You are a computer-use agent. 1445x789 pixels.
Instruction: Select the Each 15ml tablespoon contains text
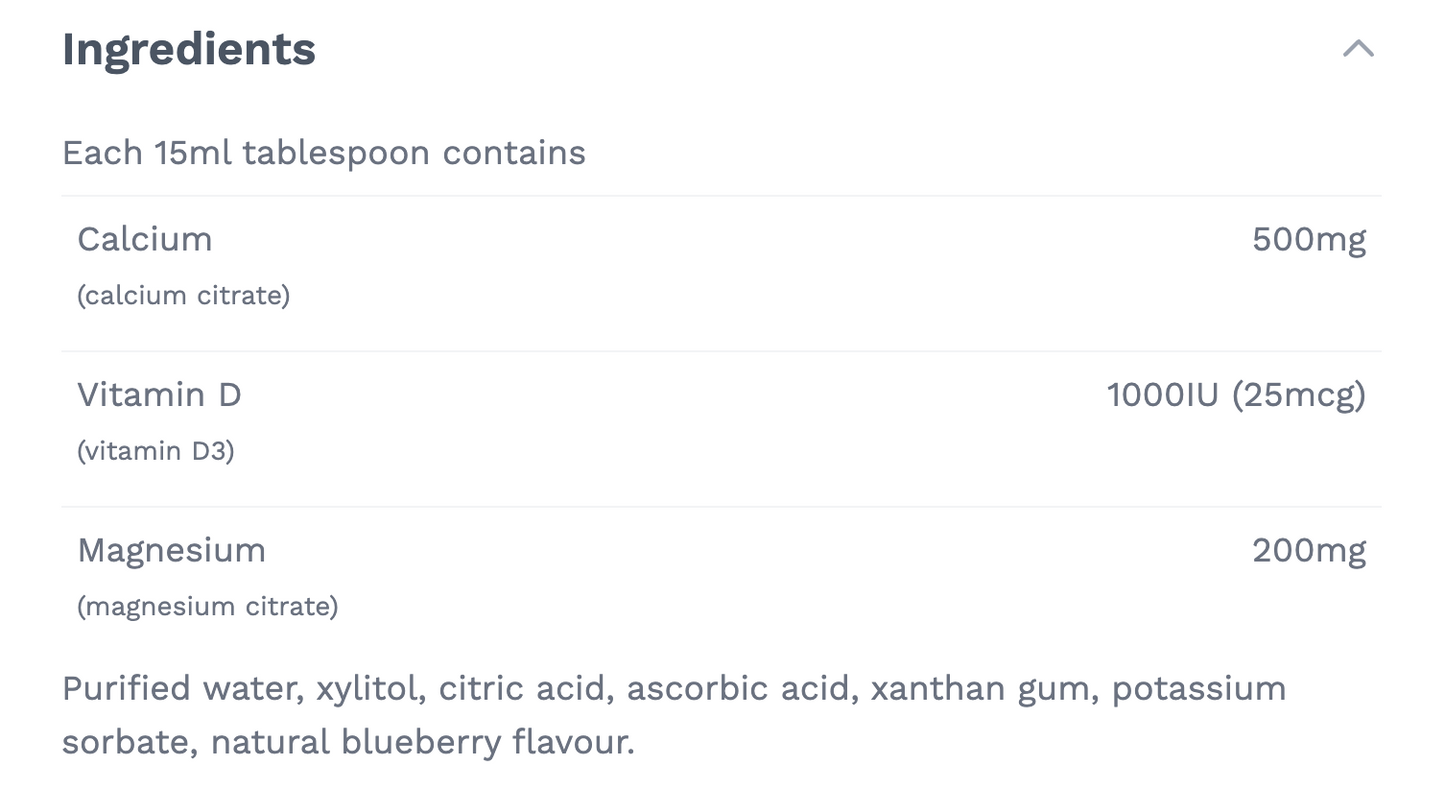coord(324,152)
